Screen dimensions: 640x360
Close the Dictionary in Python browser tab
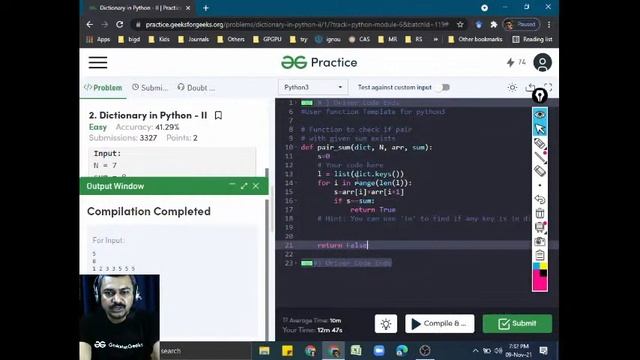(188, 8)
